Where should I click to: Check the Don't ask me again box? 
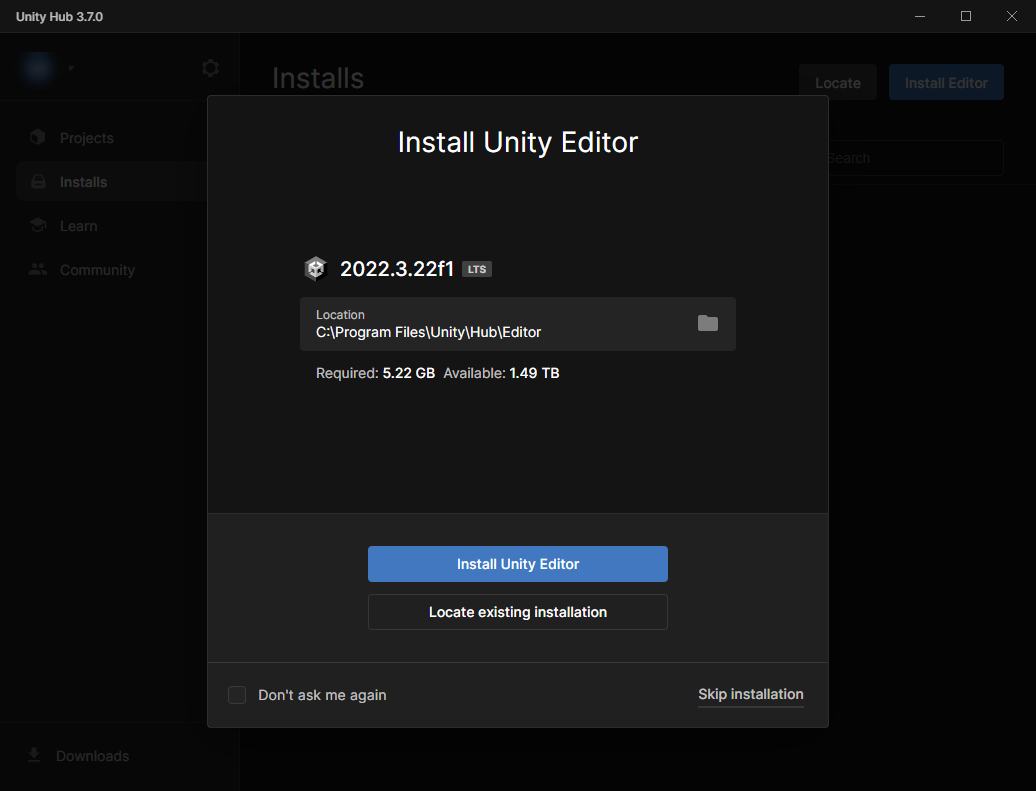tap(237, 695)
